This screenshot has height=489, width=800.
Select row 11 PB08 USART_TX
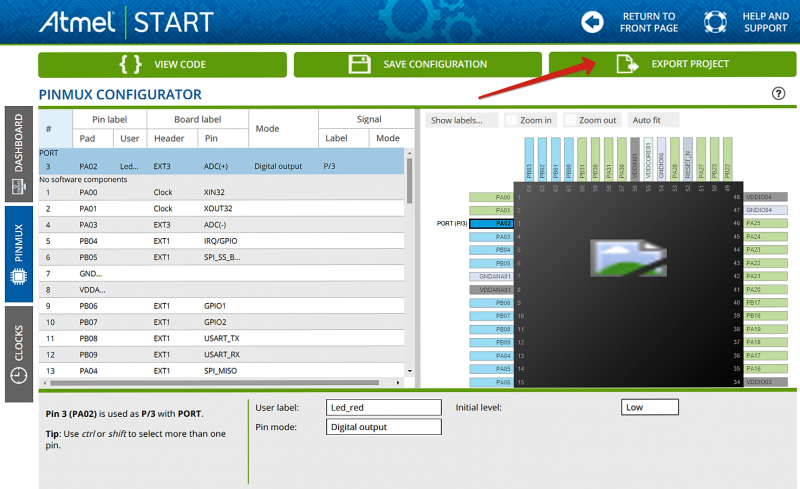pyautogui.click(x=221, y=338)
